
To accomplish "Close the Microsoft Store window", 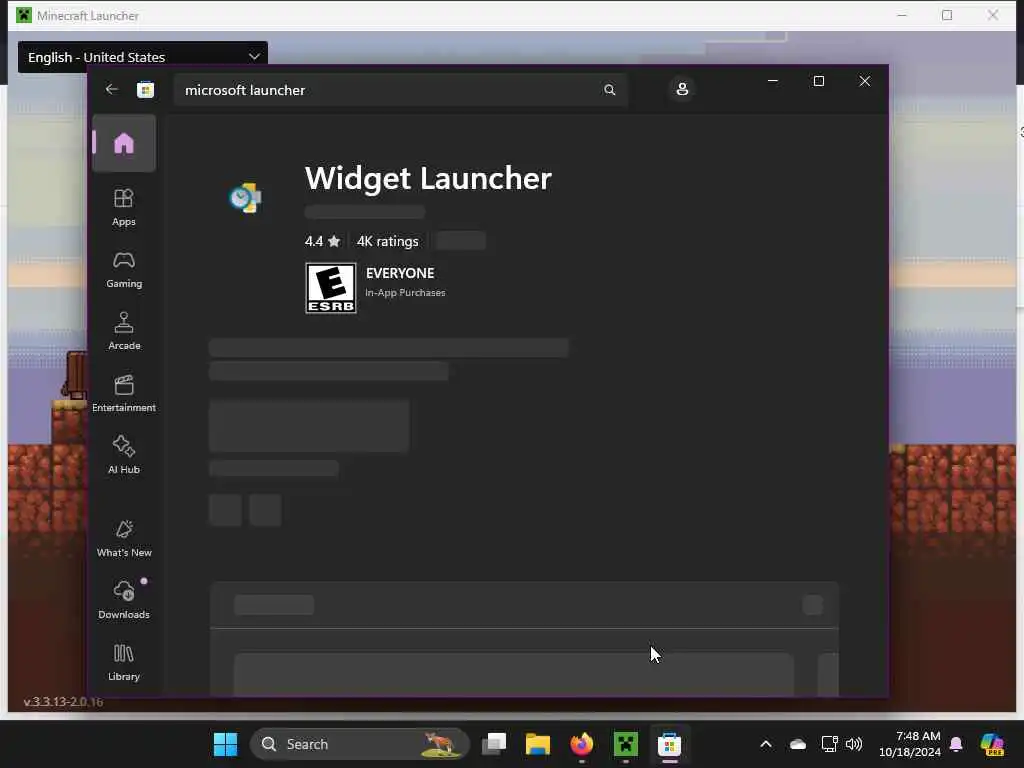I will [x=865, y=81].
